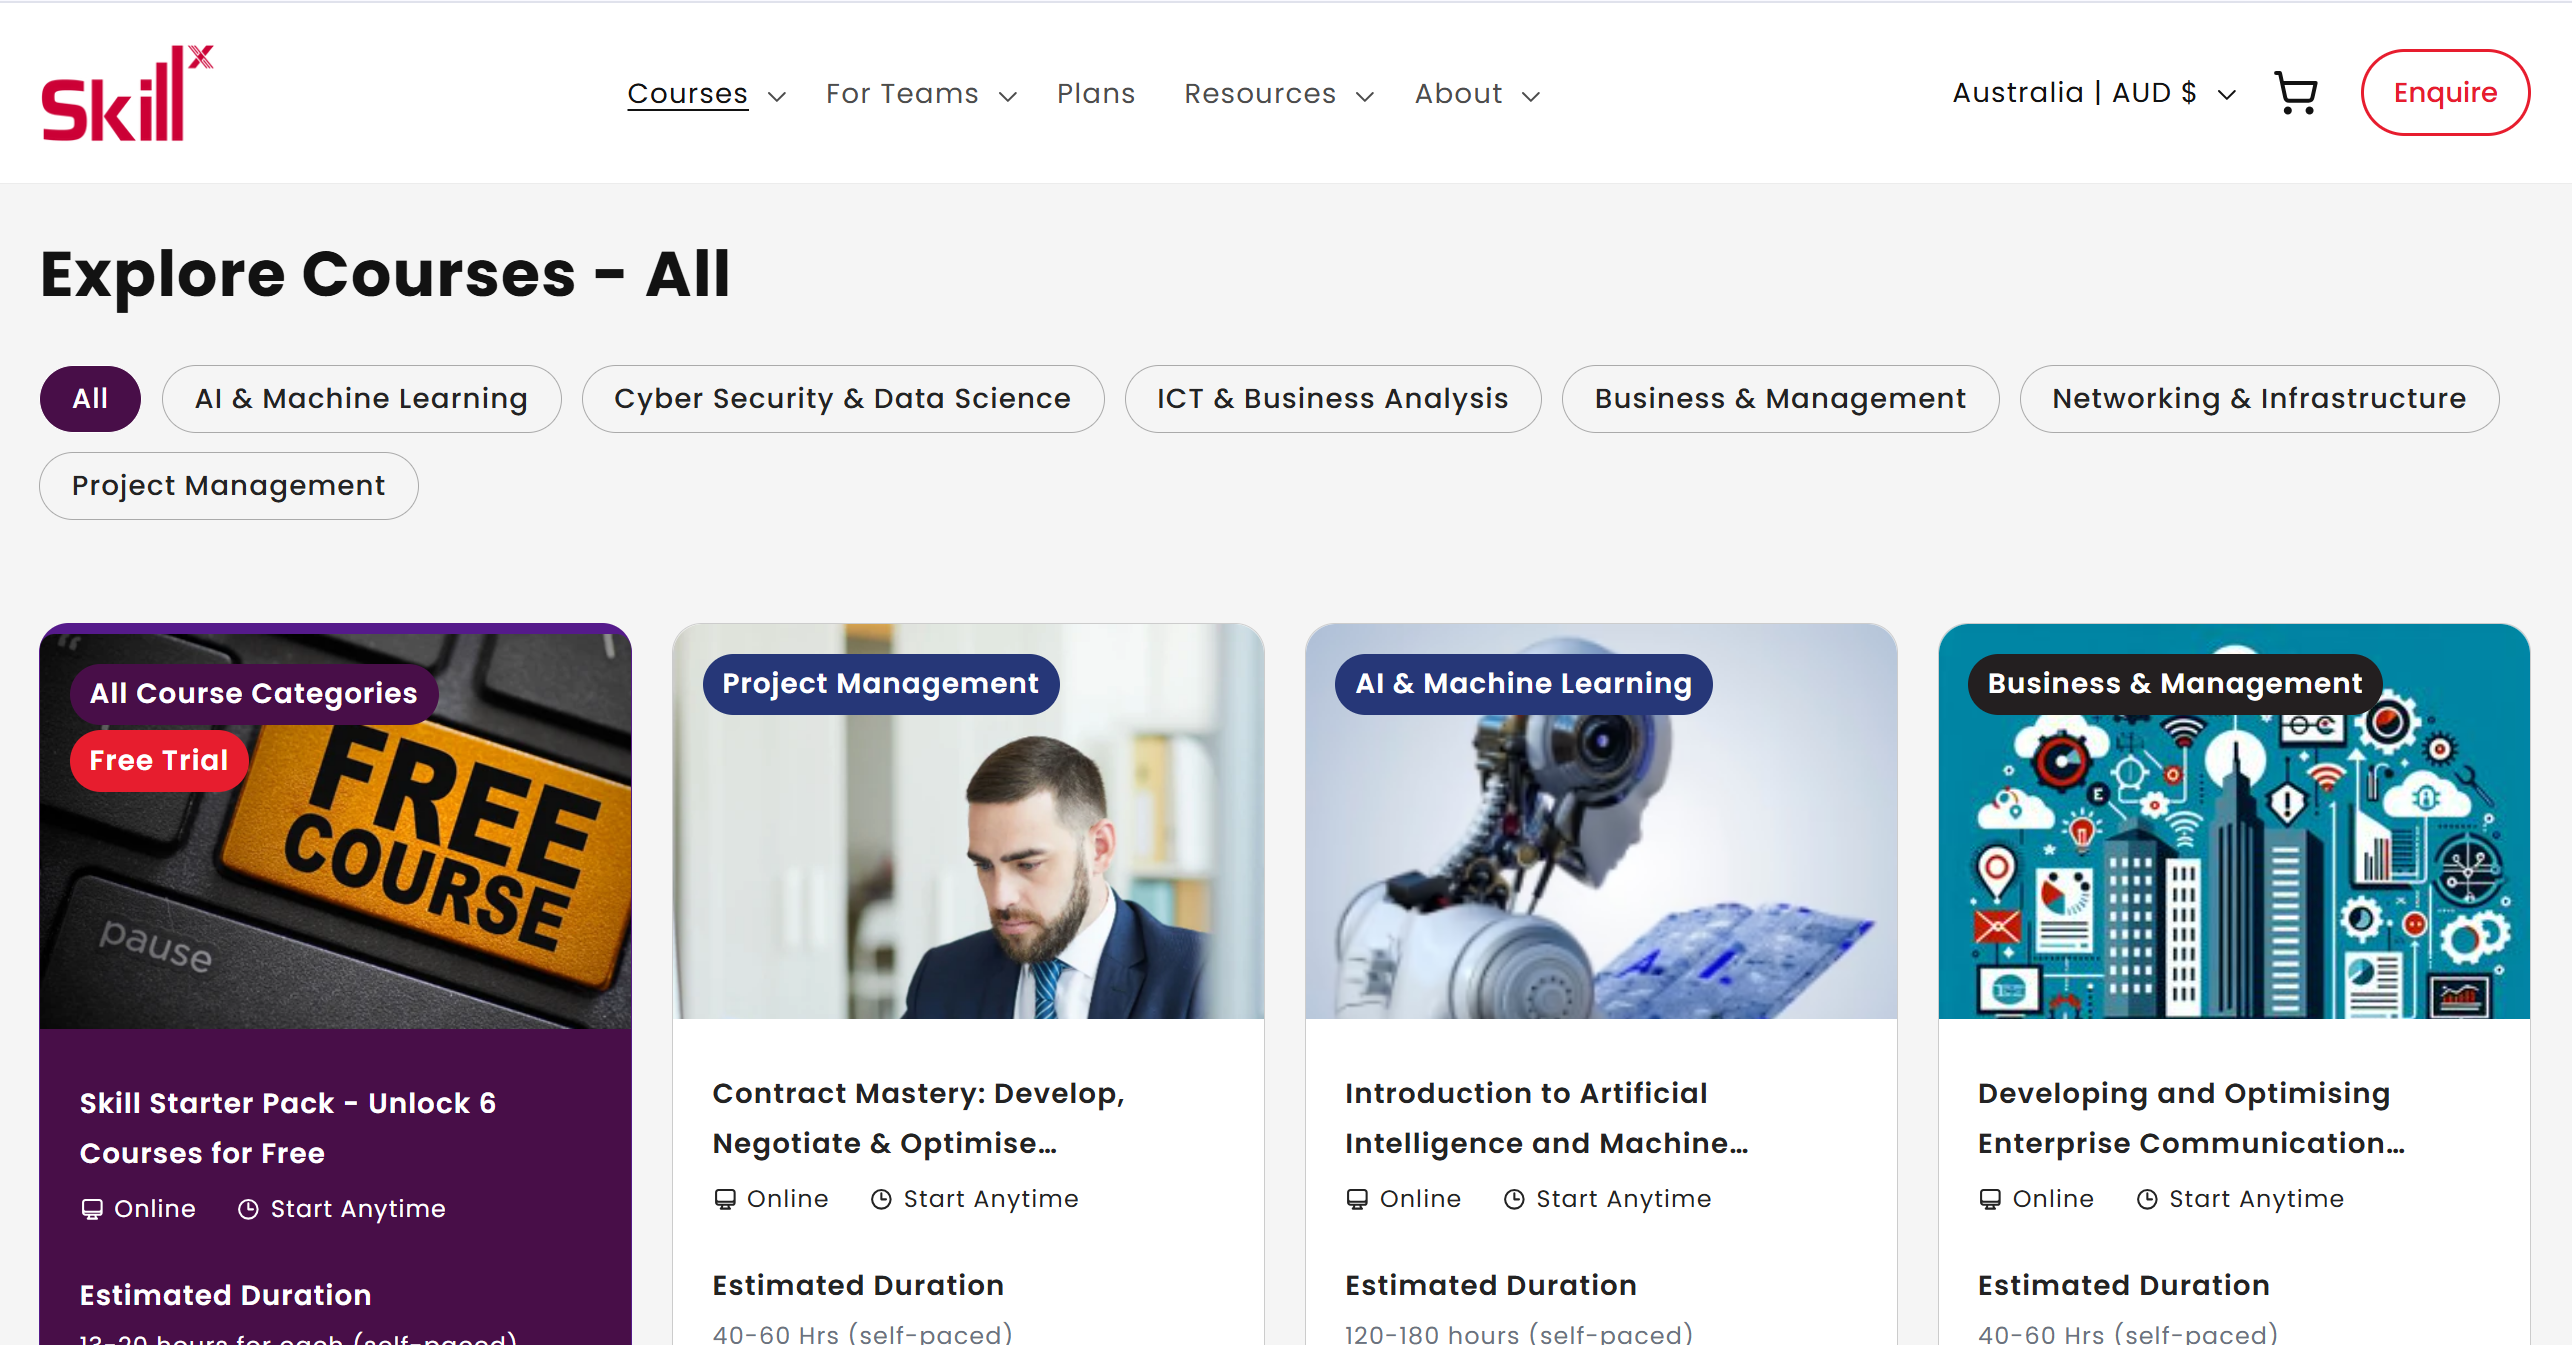Filter by AI & Machine Learning category
Viewport: 2572px width, 1345px height.
coord(361,398)
